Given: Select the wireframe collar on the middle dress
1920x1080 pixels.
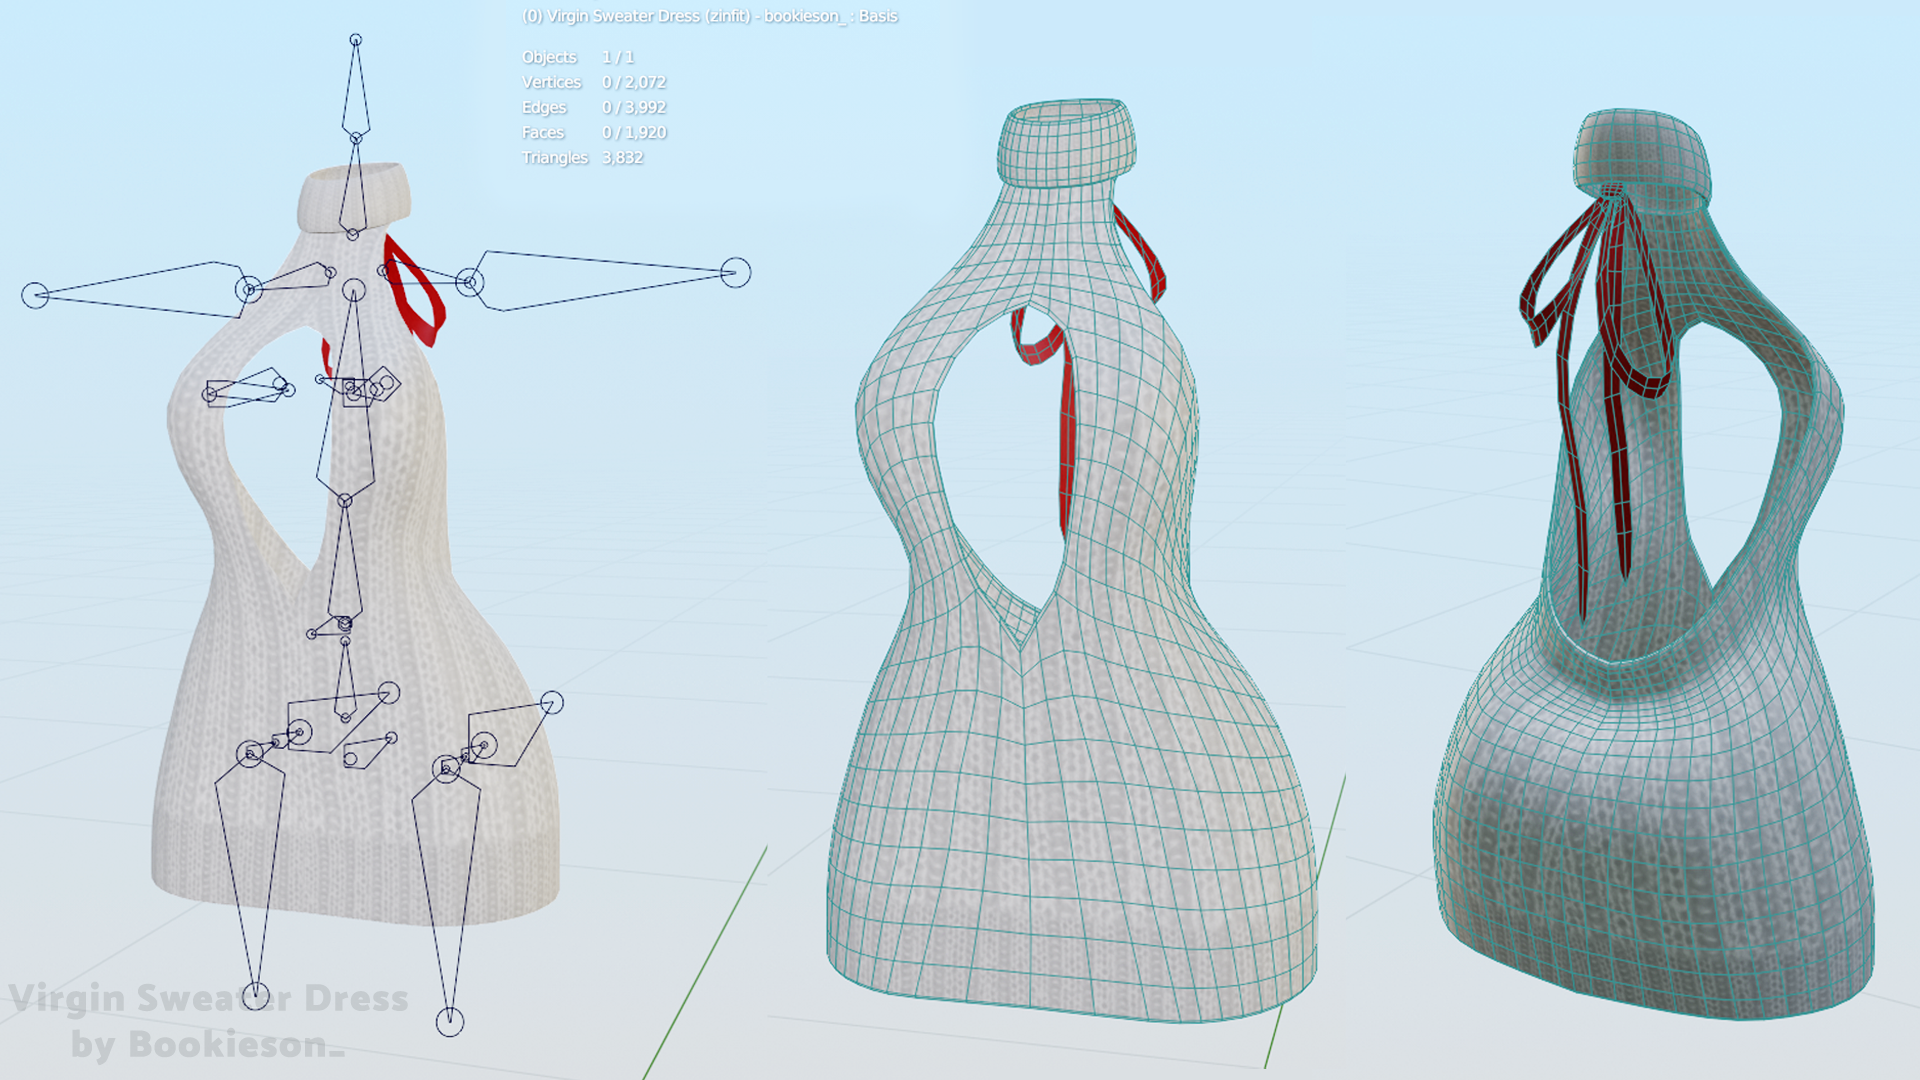Looking at the screenshot, I should tap(1066, 142).
